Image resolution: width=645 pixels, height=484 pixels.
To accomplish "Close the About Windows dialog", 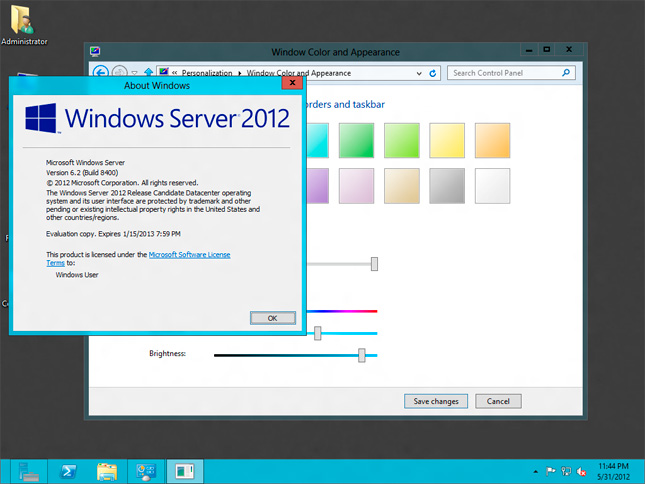I will point(292,83).
